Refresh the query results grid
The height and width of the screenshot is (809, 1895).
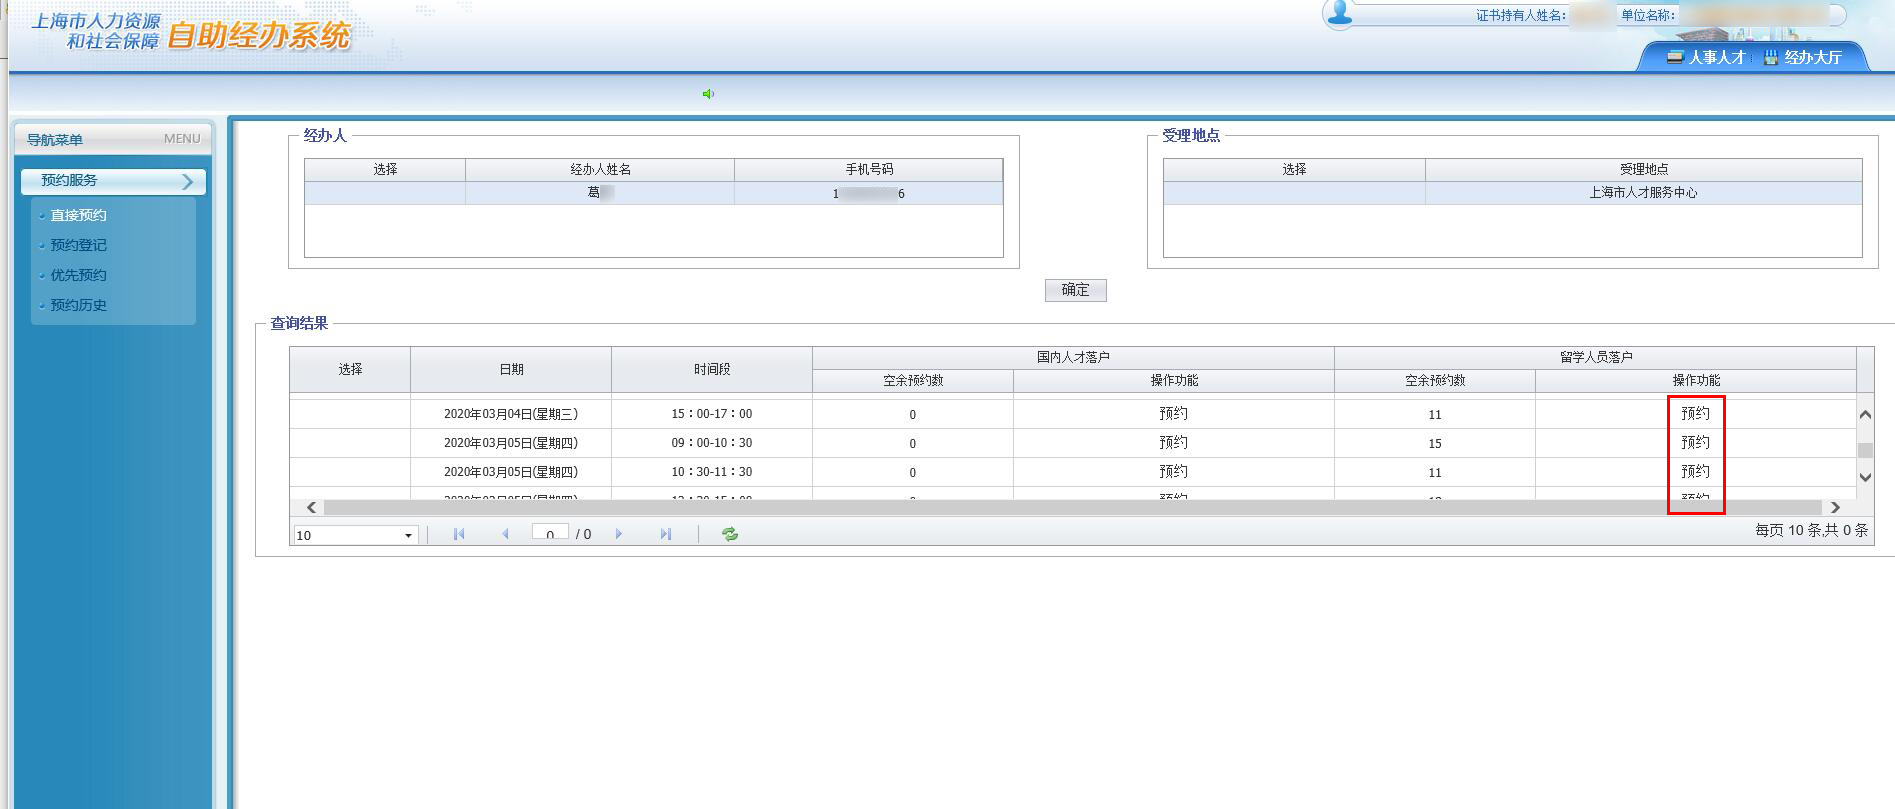(x=730, y=534)
